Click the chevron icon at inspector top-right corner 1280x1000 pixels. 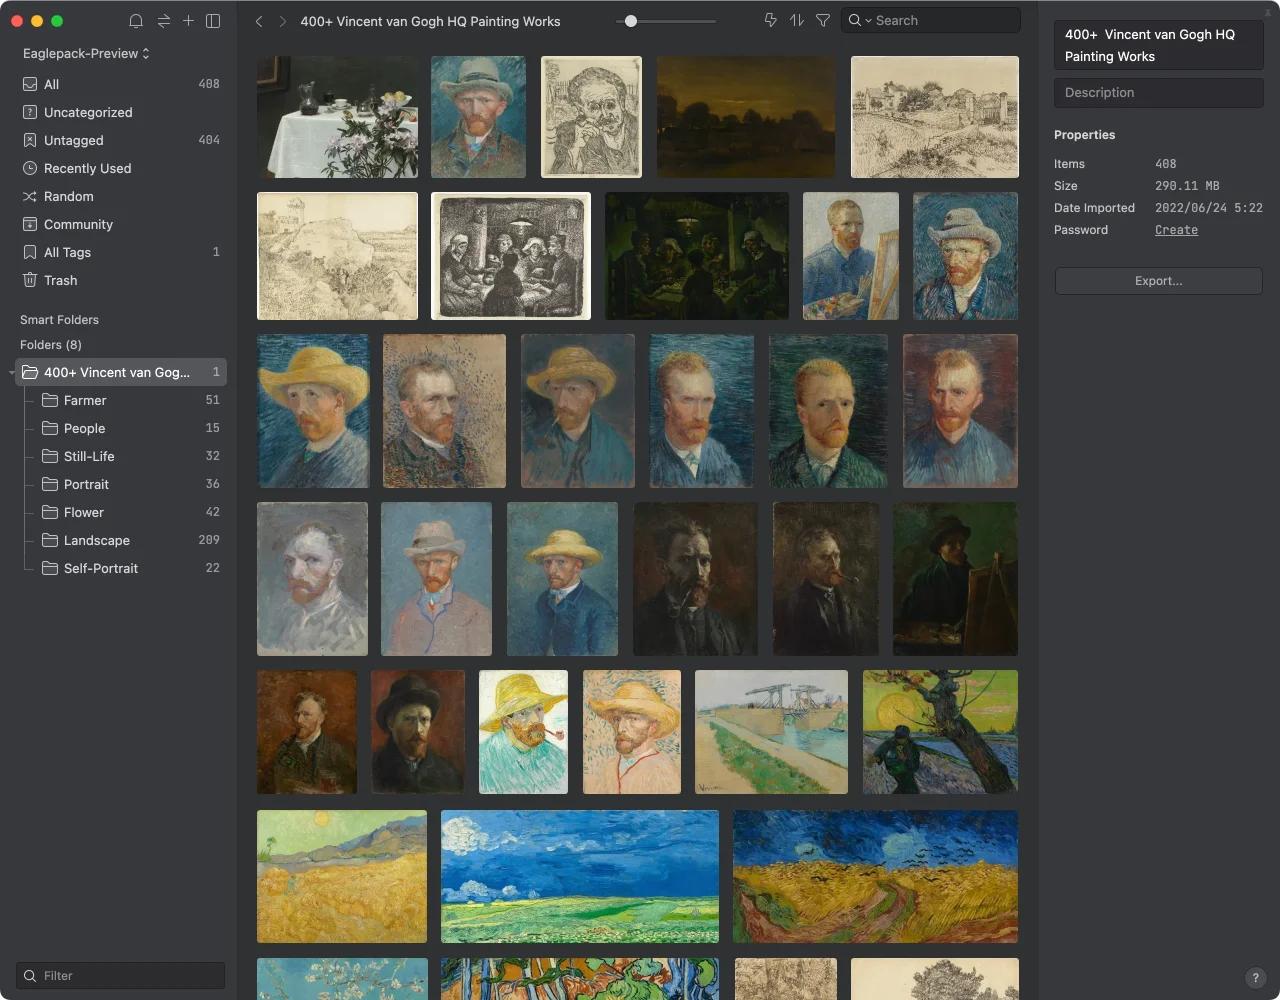click(1268, 13)
